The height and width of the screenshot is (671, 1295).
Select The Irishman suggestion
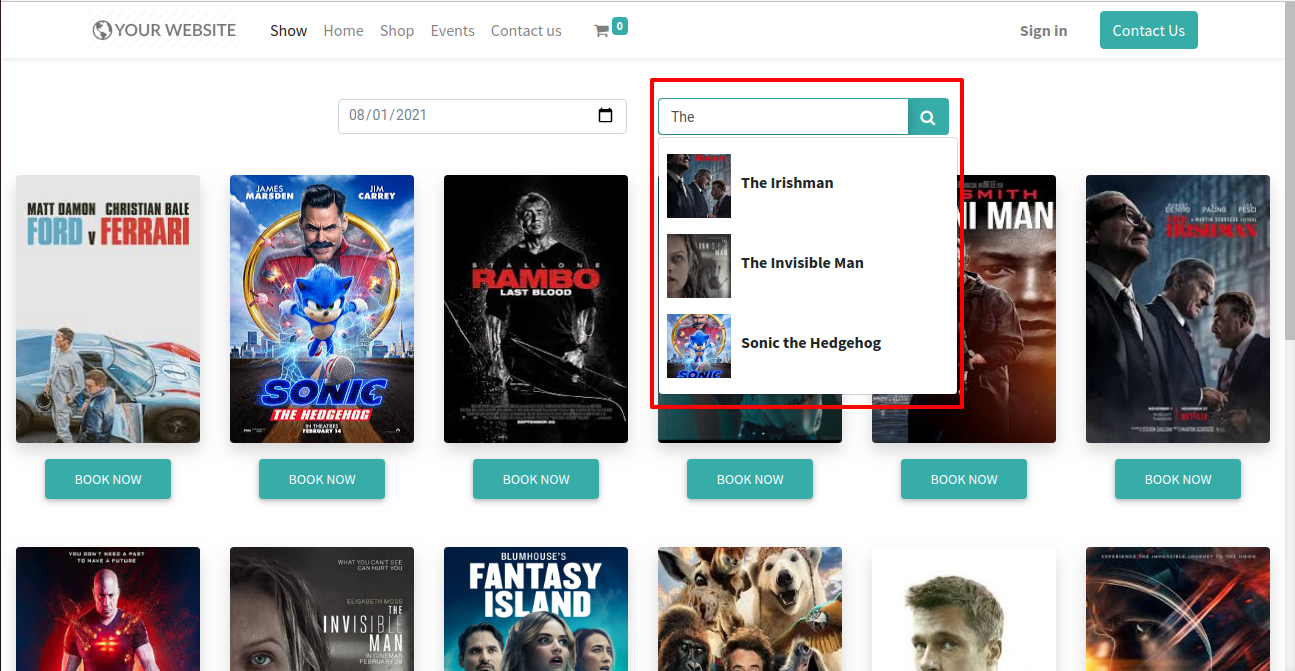click(808, 186)
